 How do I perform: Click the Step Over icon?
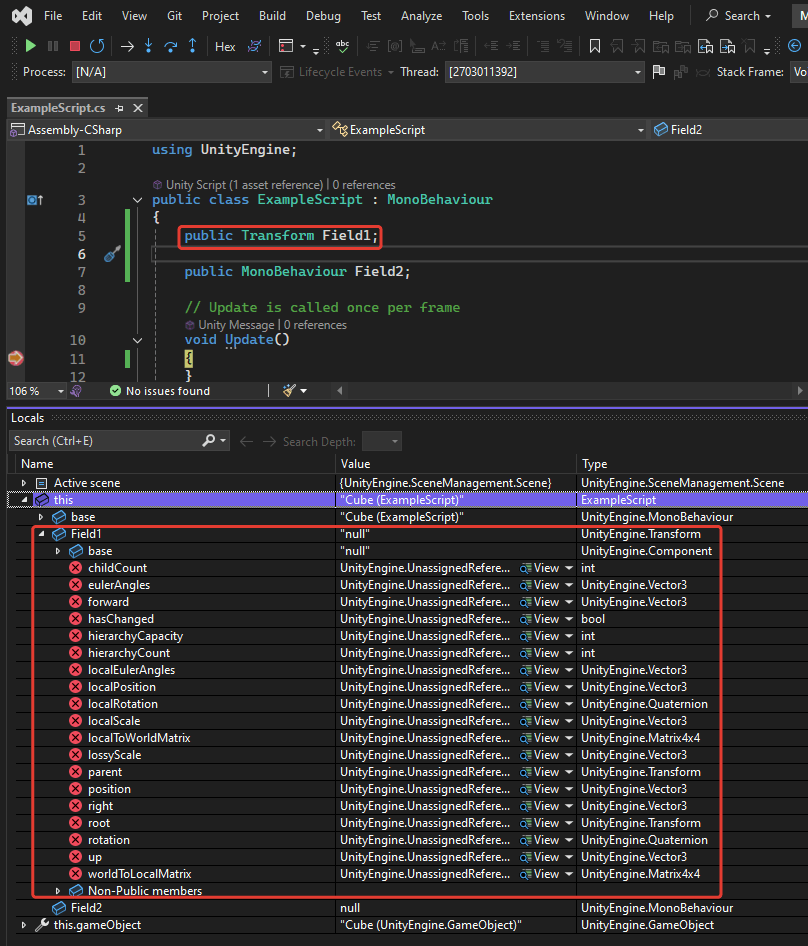171,46
